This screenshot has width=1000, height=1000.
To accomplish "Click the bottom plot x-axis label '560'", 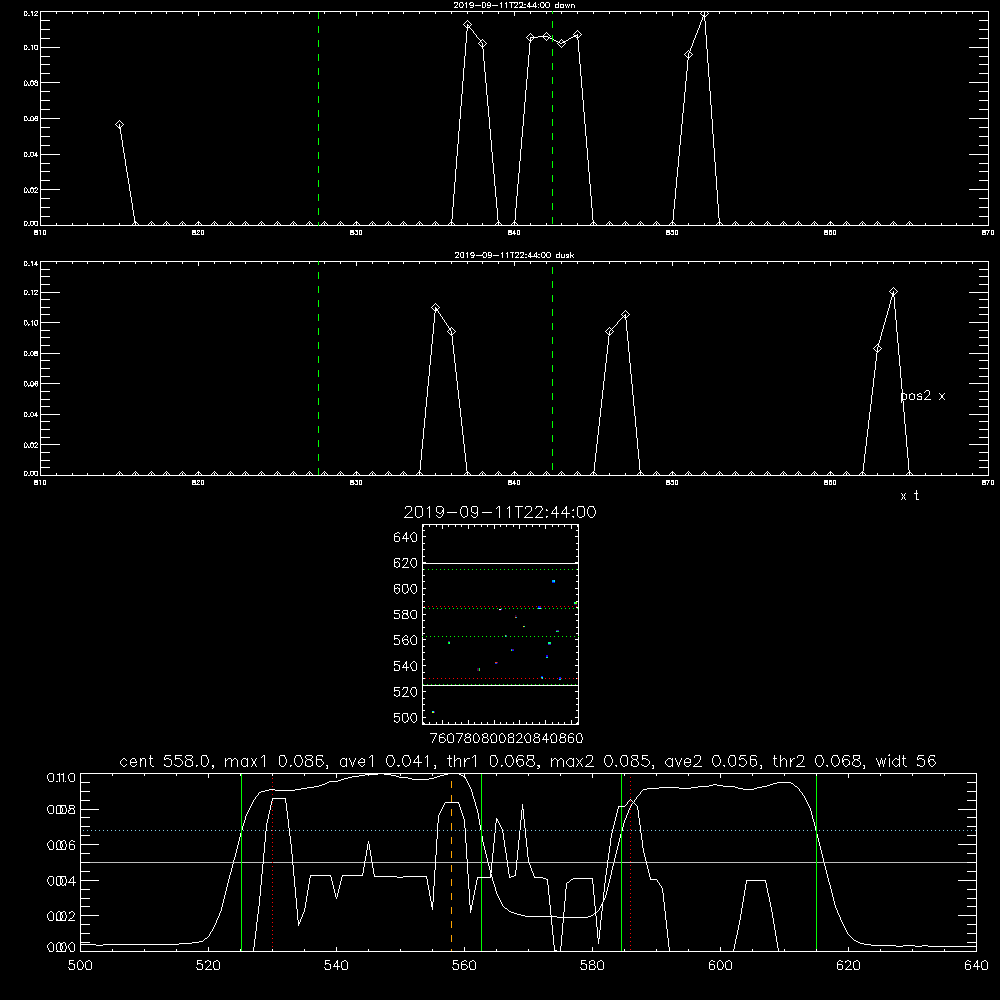I will click(x=464, y=966).
